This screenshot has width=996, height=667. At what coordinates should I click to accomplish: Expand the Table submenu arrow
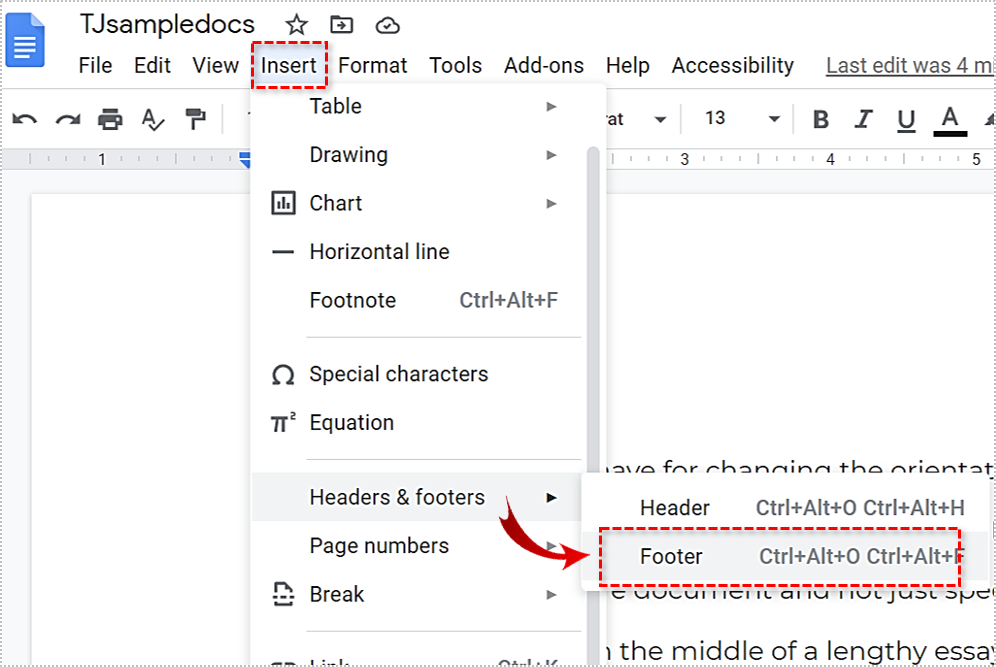point(551,107)
